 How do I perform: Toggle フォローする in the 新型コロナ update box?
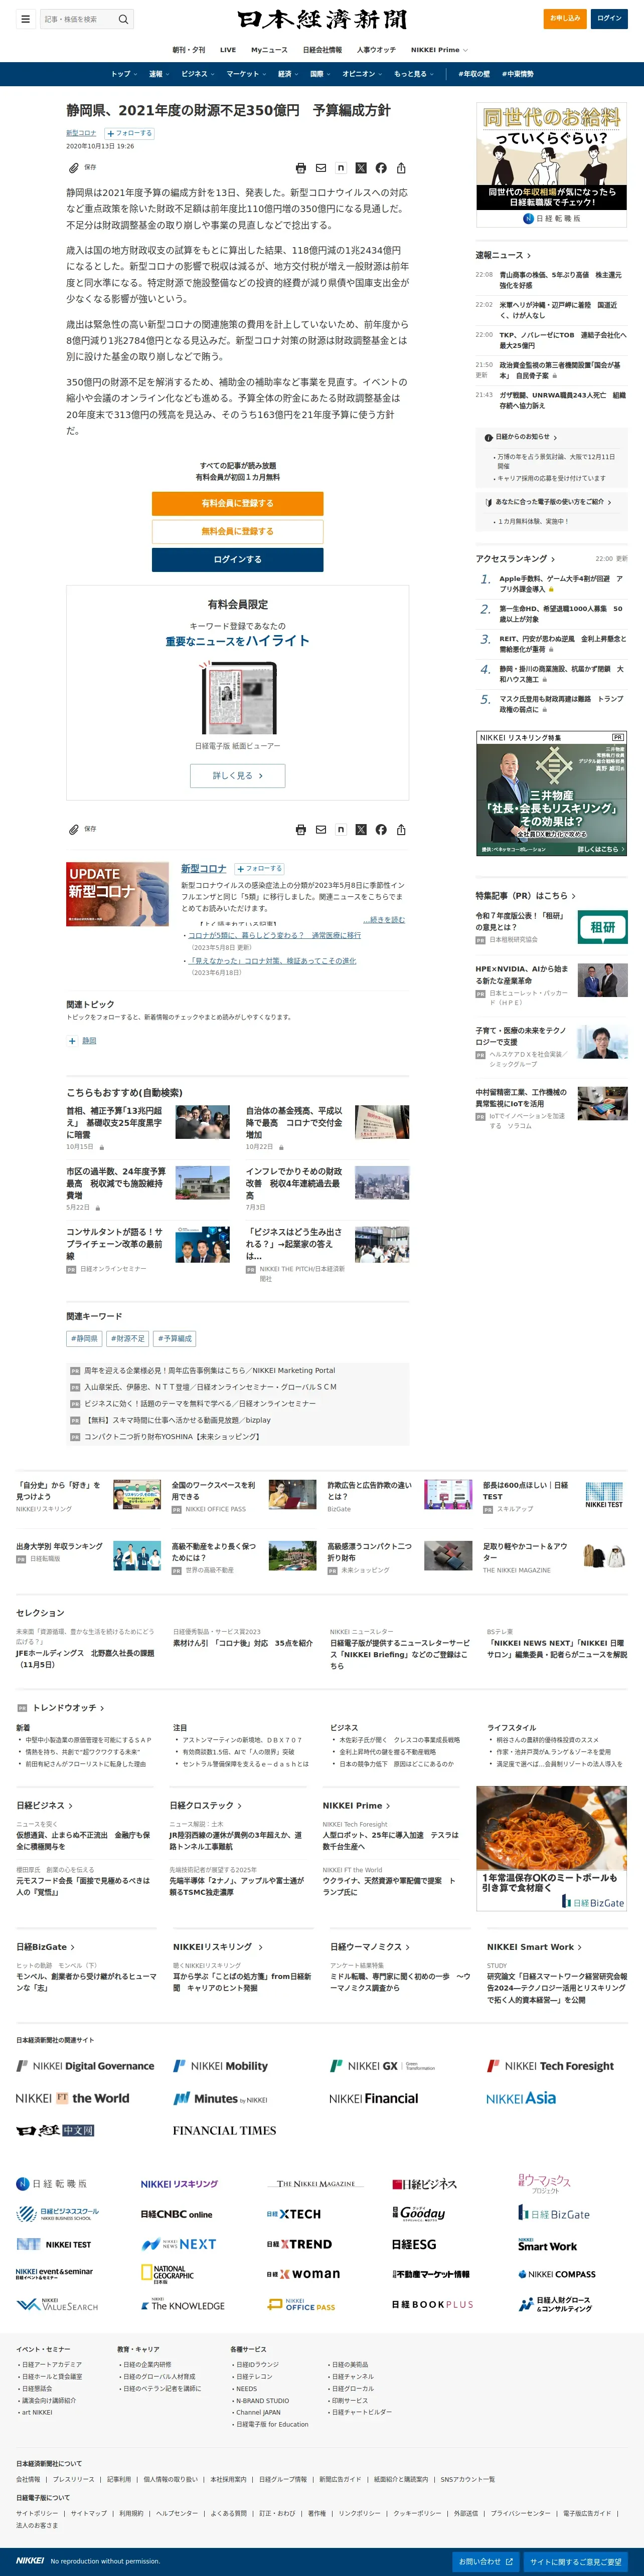pos(259,869)
